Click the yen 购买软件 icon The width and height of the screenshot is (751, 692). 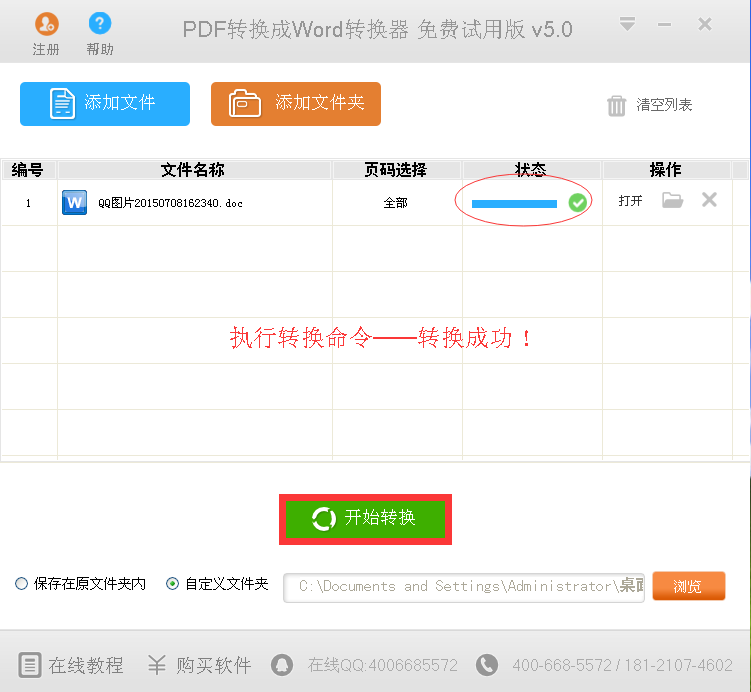[157, 665]
